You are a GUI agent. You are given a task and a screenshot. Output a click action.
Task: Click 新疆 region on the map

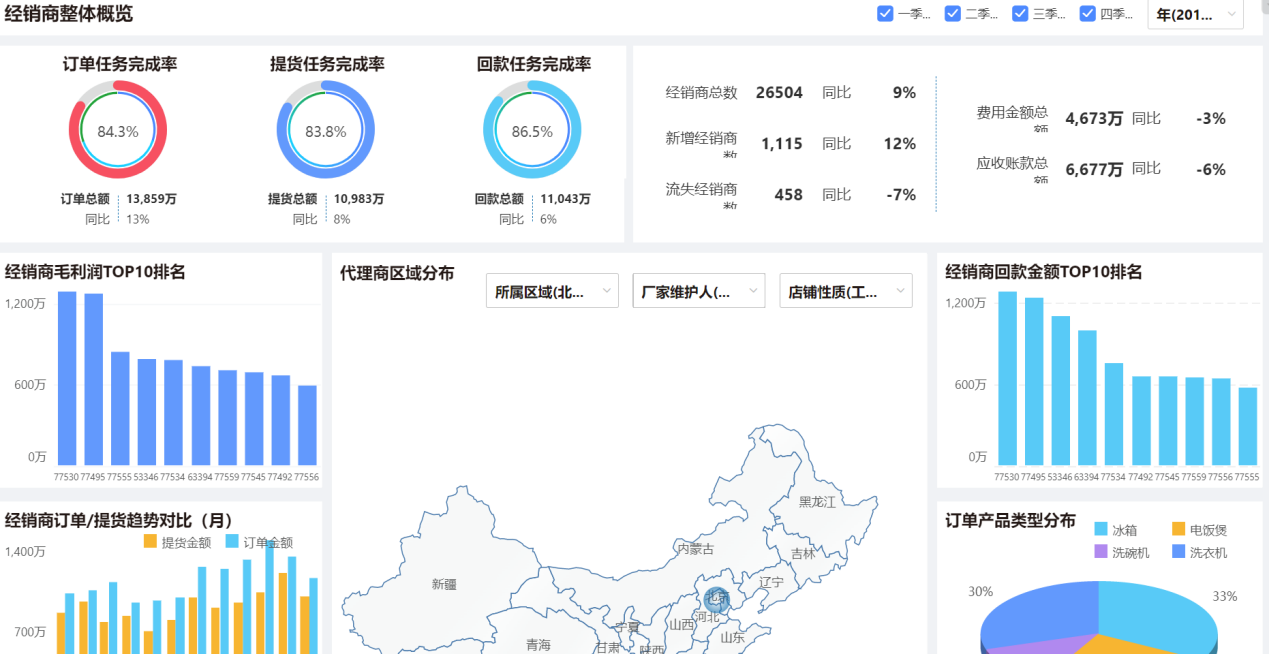coord(444,584)
